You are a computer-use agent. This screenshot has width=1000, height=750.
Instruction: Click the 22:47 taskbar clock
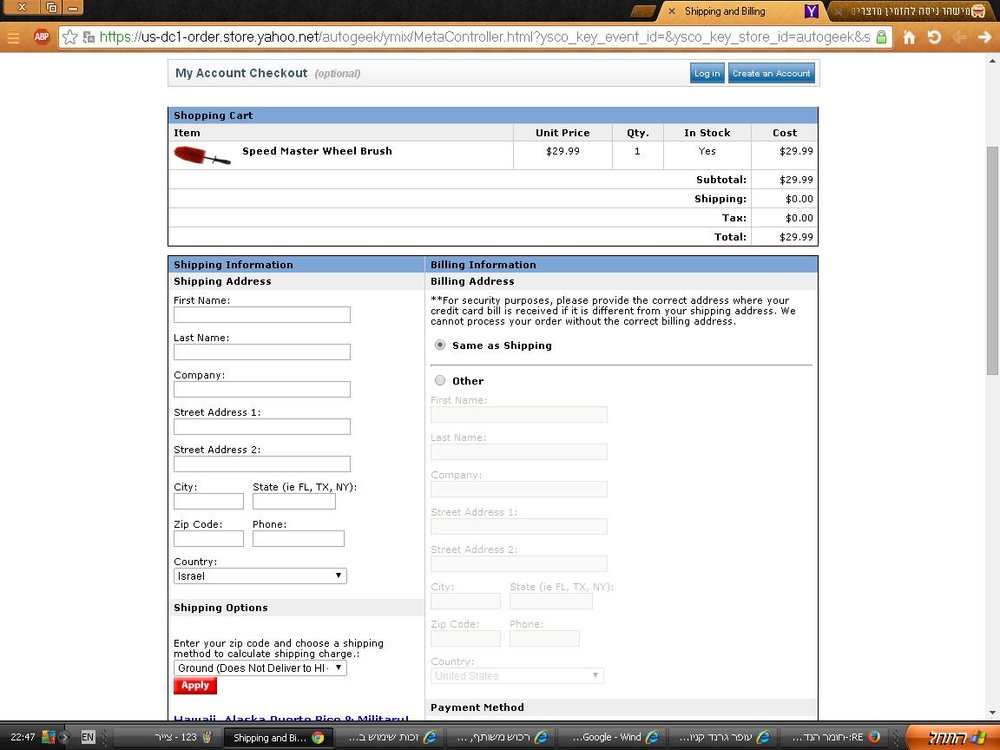pyautogui.click(x=22, y=737)
